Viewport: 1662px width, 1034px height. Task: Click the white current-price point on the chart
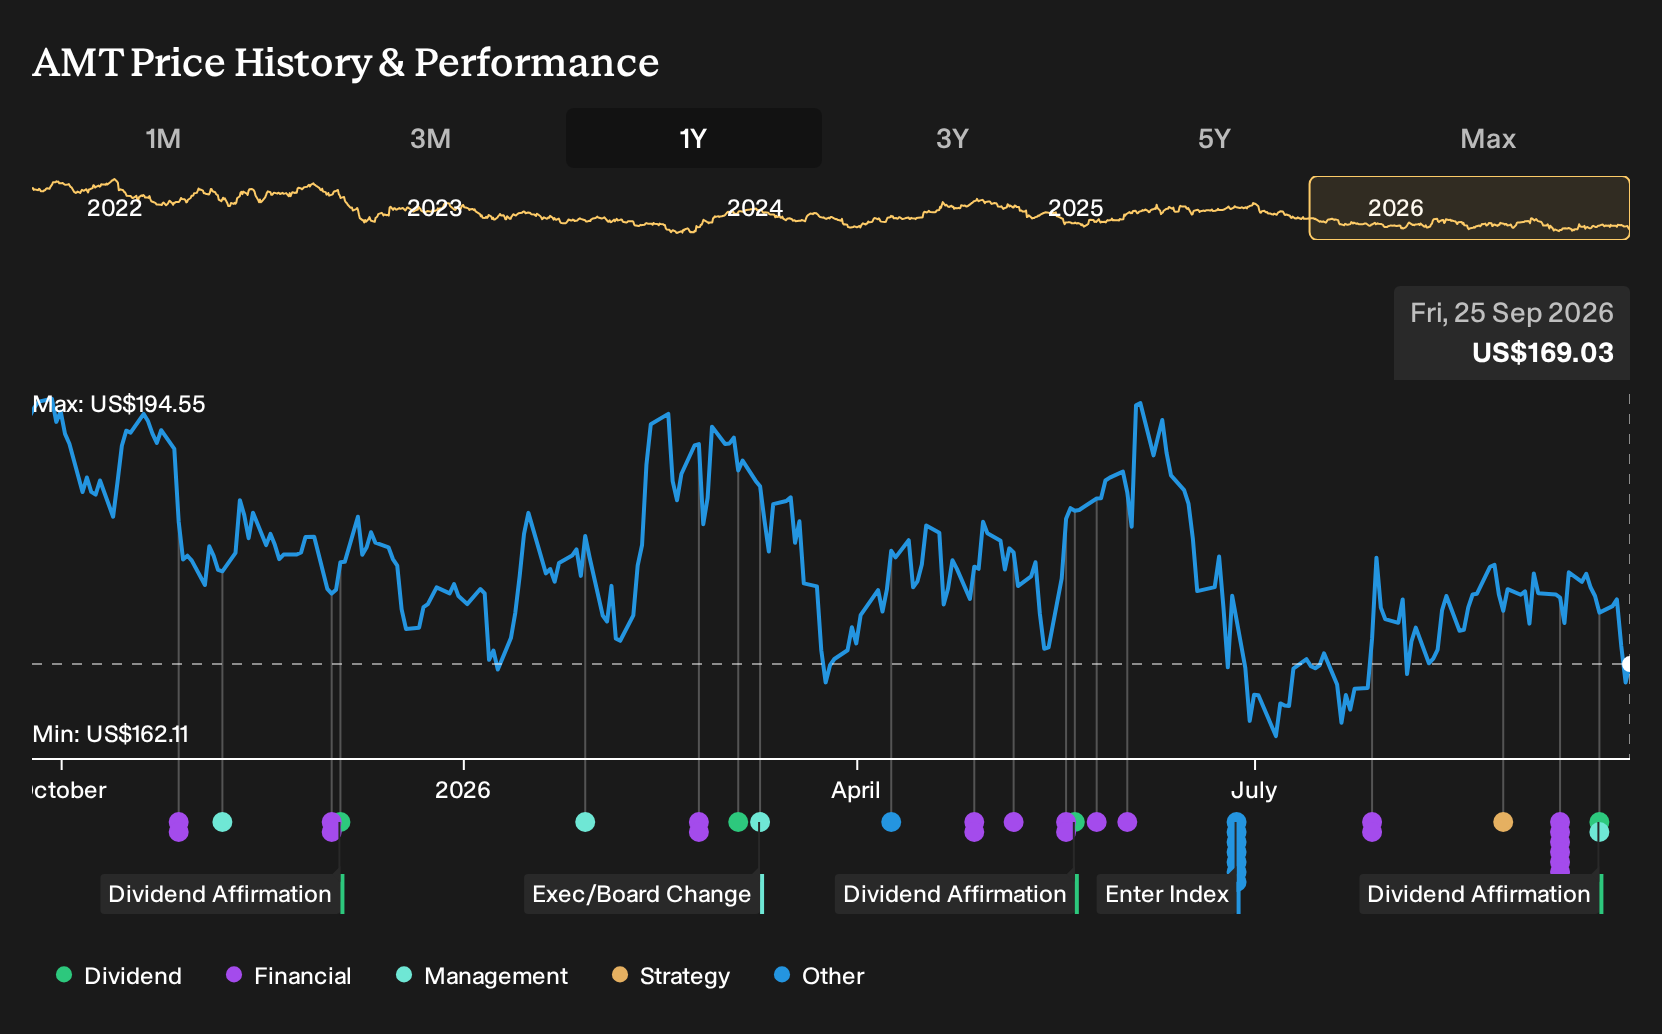[x=1628, y=664]
